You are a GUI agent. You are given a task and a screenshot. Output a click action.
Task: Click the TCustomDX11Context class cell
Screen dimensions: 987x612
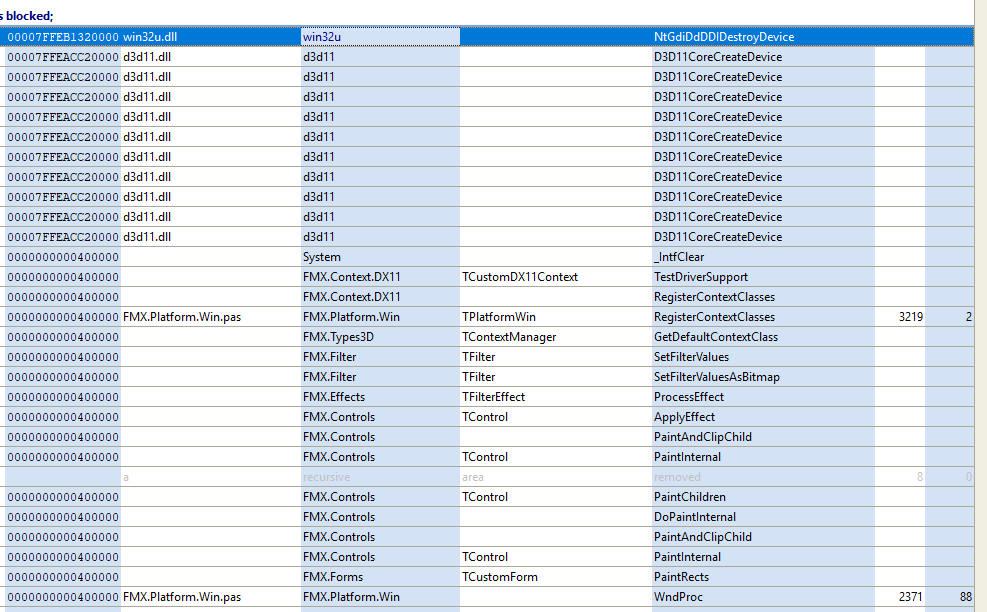pos(556,277)
